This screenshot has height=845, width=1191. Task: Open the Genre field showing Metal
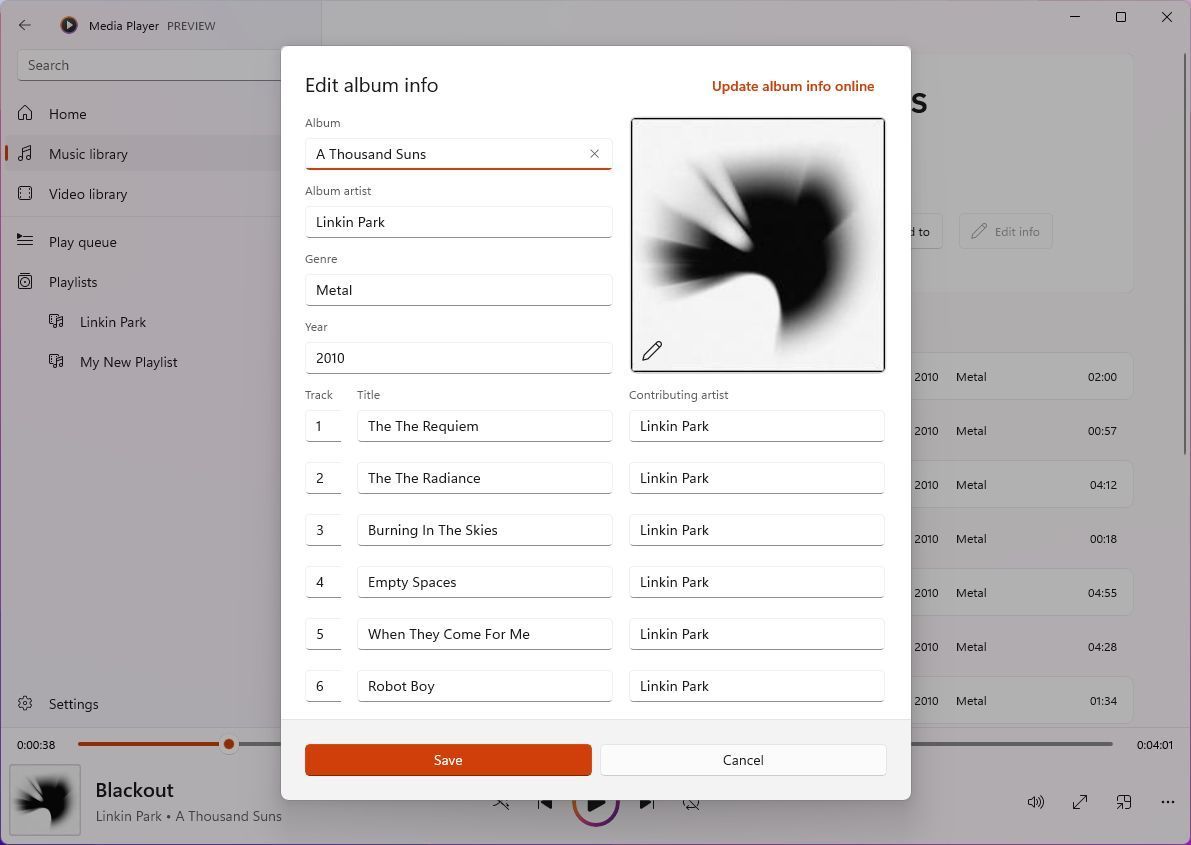pos(458,290)
